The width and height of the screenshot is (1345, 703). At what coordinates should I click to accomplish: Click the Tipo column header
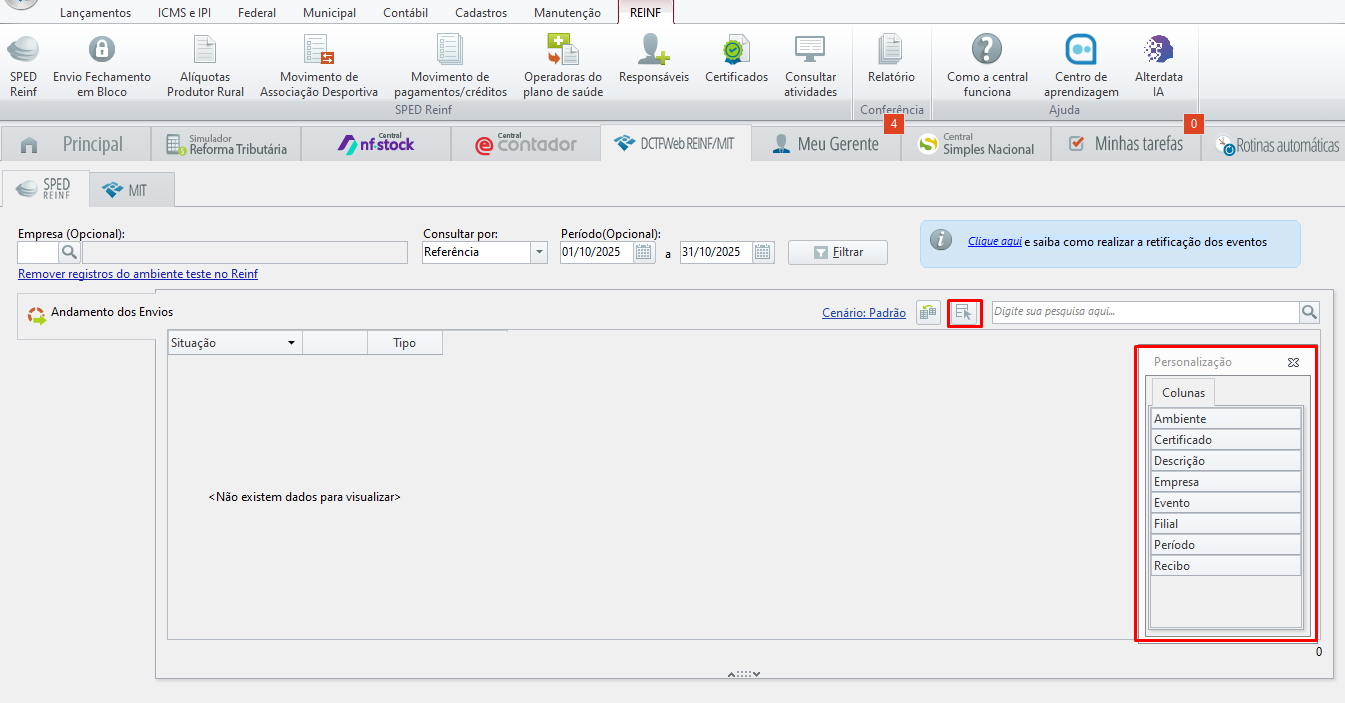(x=404, y=343)
